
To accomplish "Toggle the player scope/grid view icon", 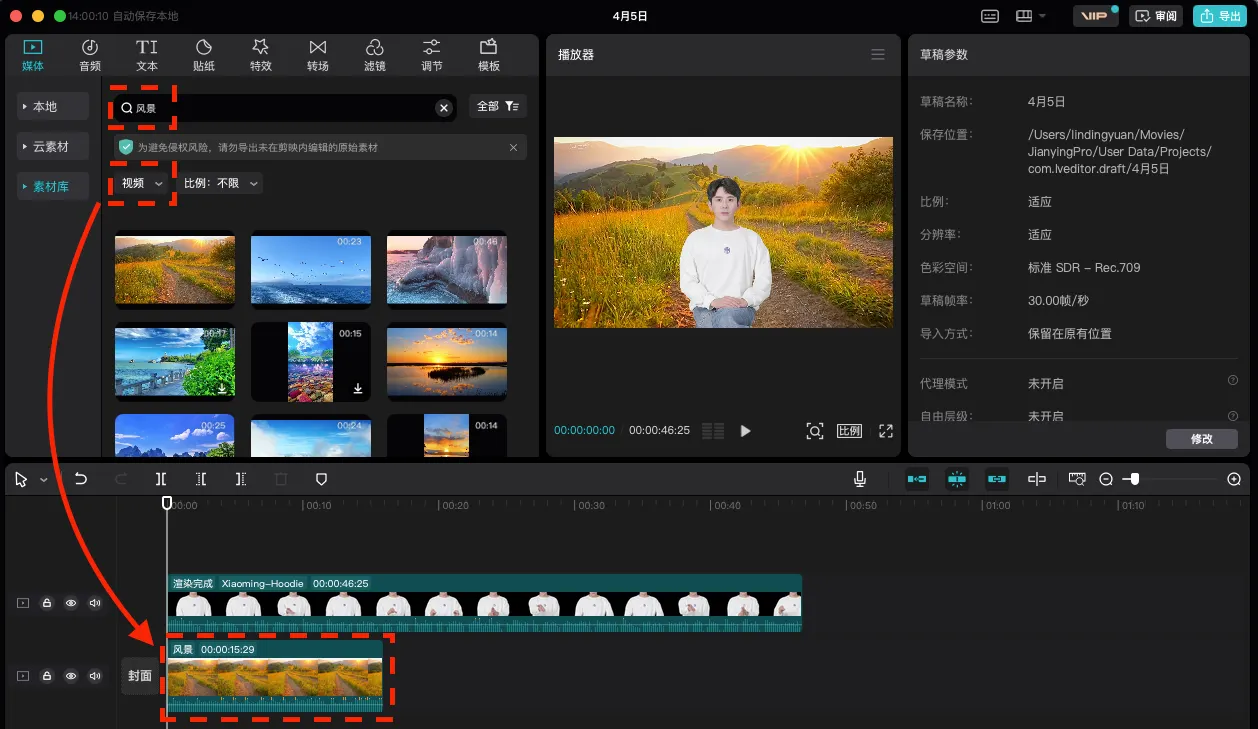I will (x=713, y=431).
